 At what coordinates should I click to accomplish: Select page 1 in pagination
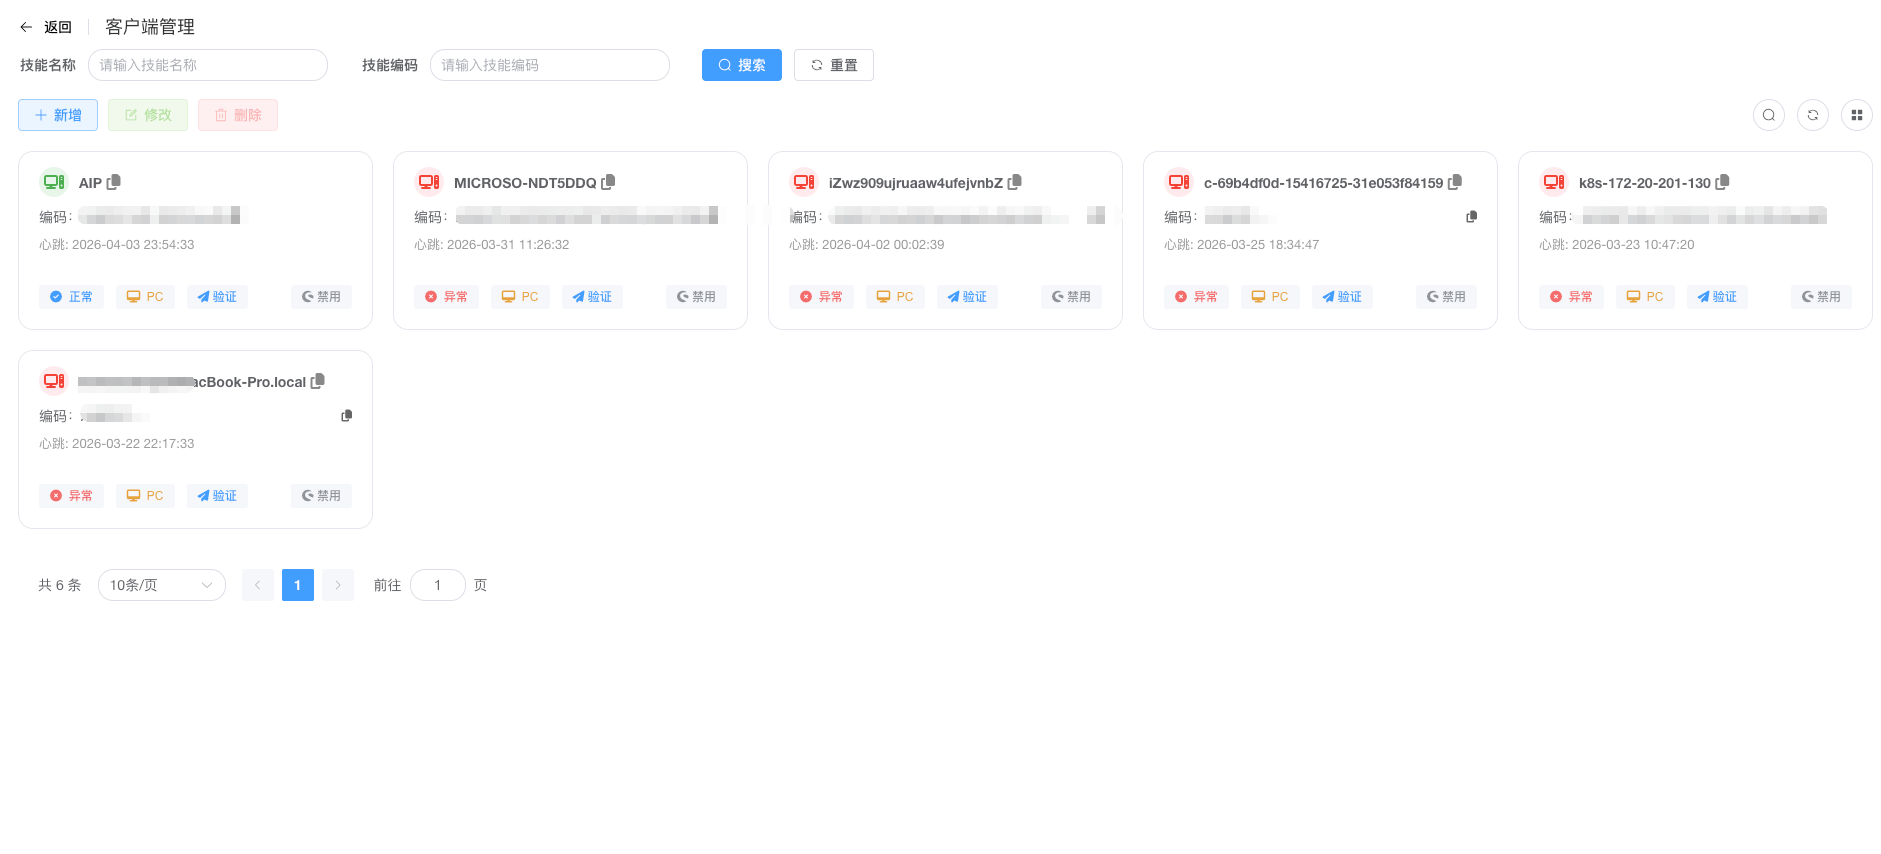(297, 585)
